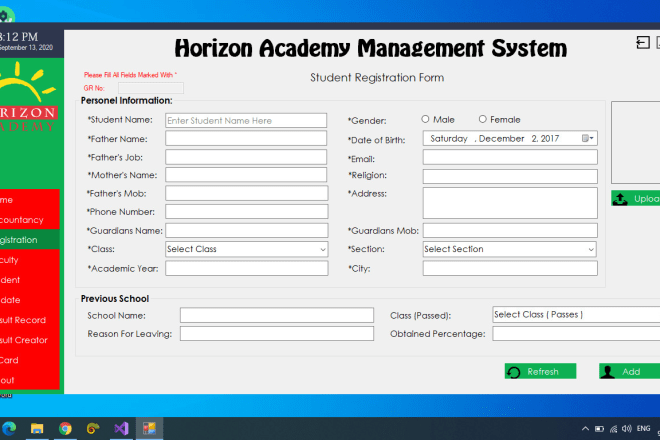The height and width of the screenshot is (440, 660).
Task: Click the battery icon in the system tray
Action: (x=599, y=429)
